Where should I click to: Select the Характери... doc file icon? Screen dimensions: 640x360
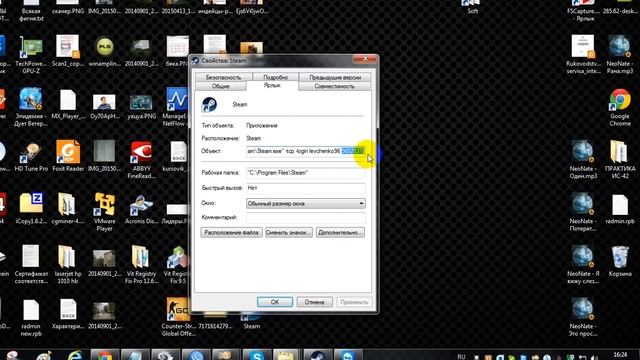pos(68,313)
